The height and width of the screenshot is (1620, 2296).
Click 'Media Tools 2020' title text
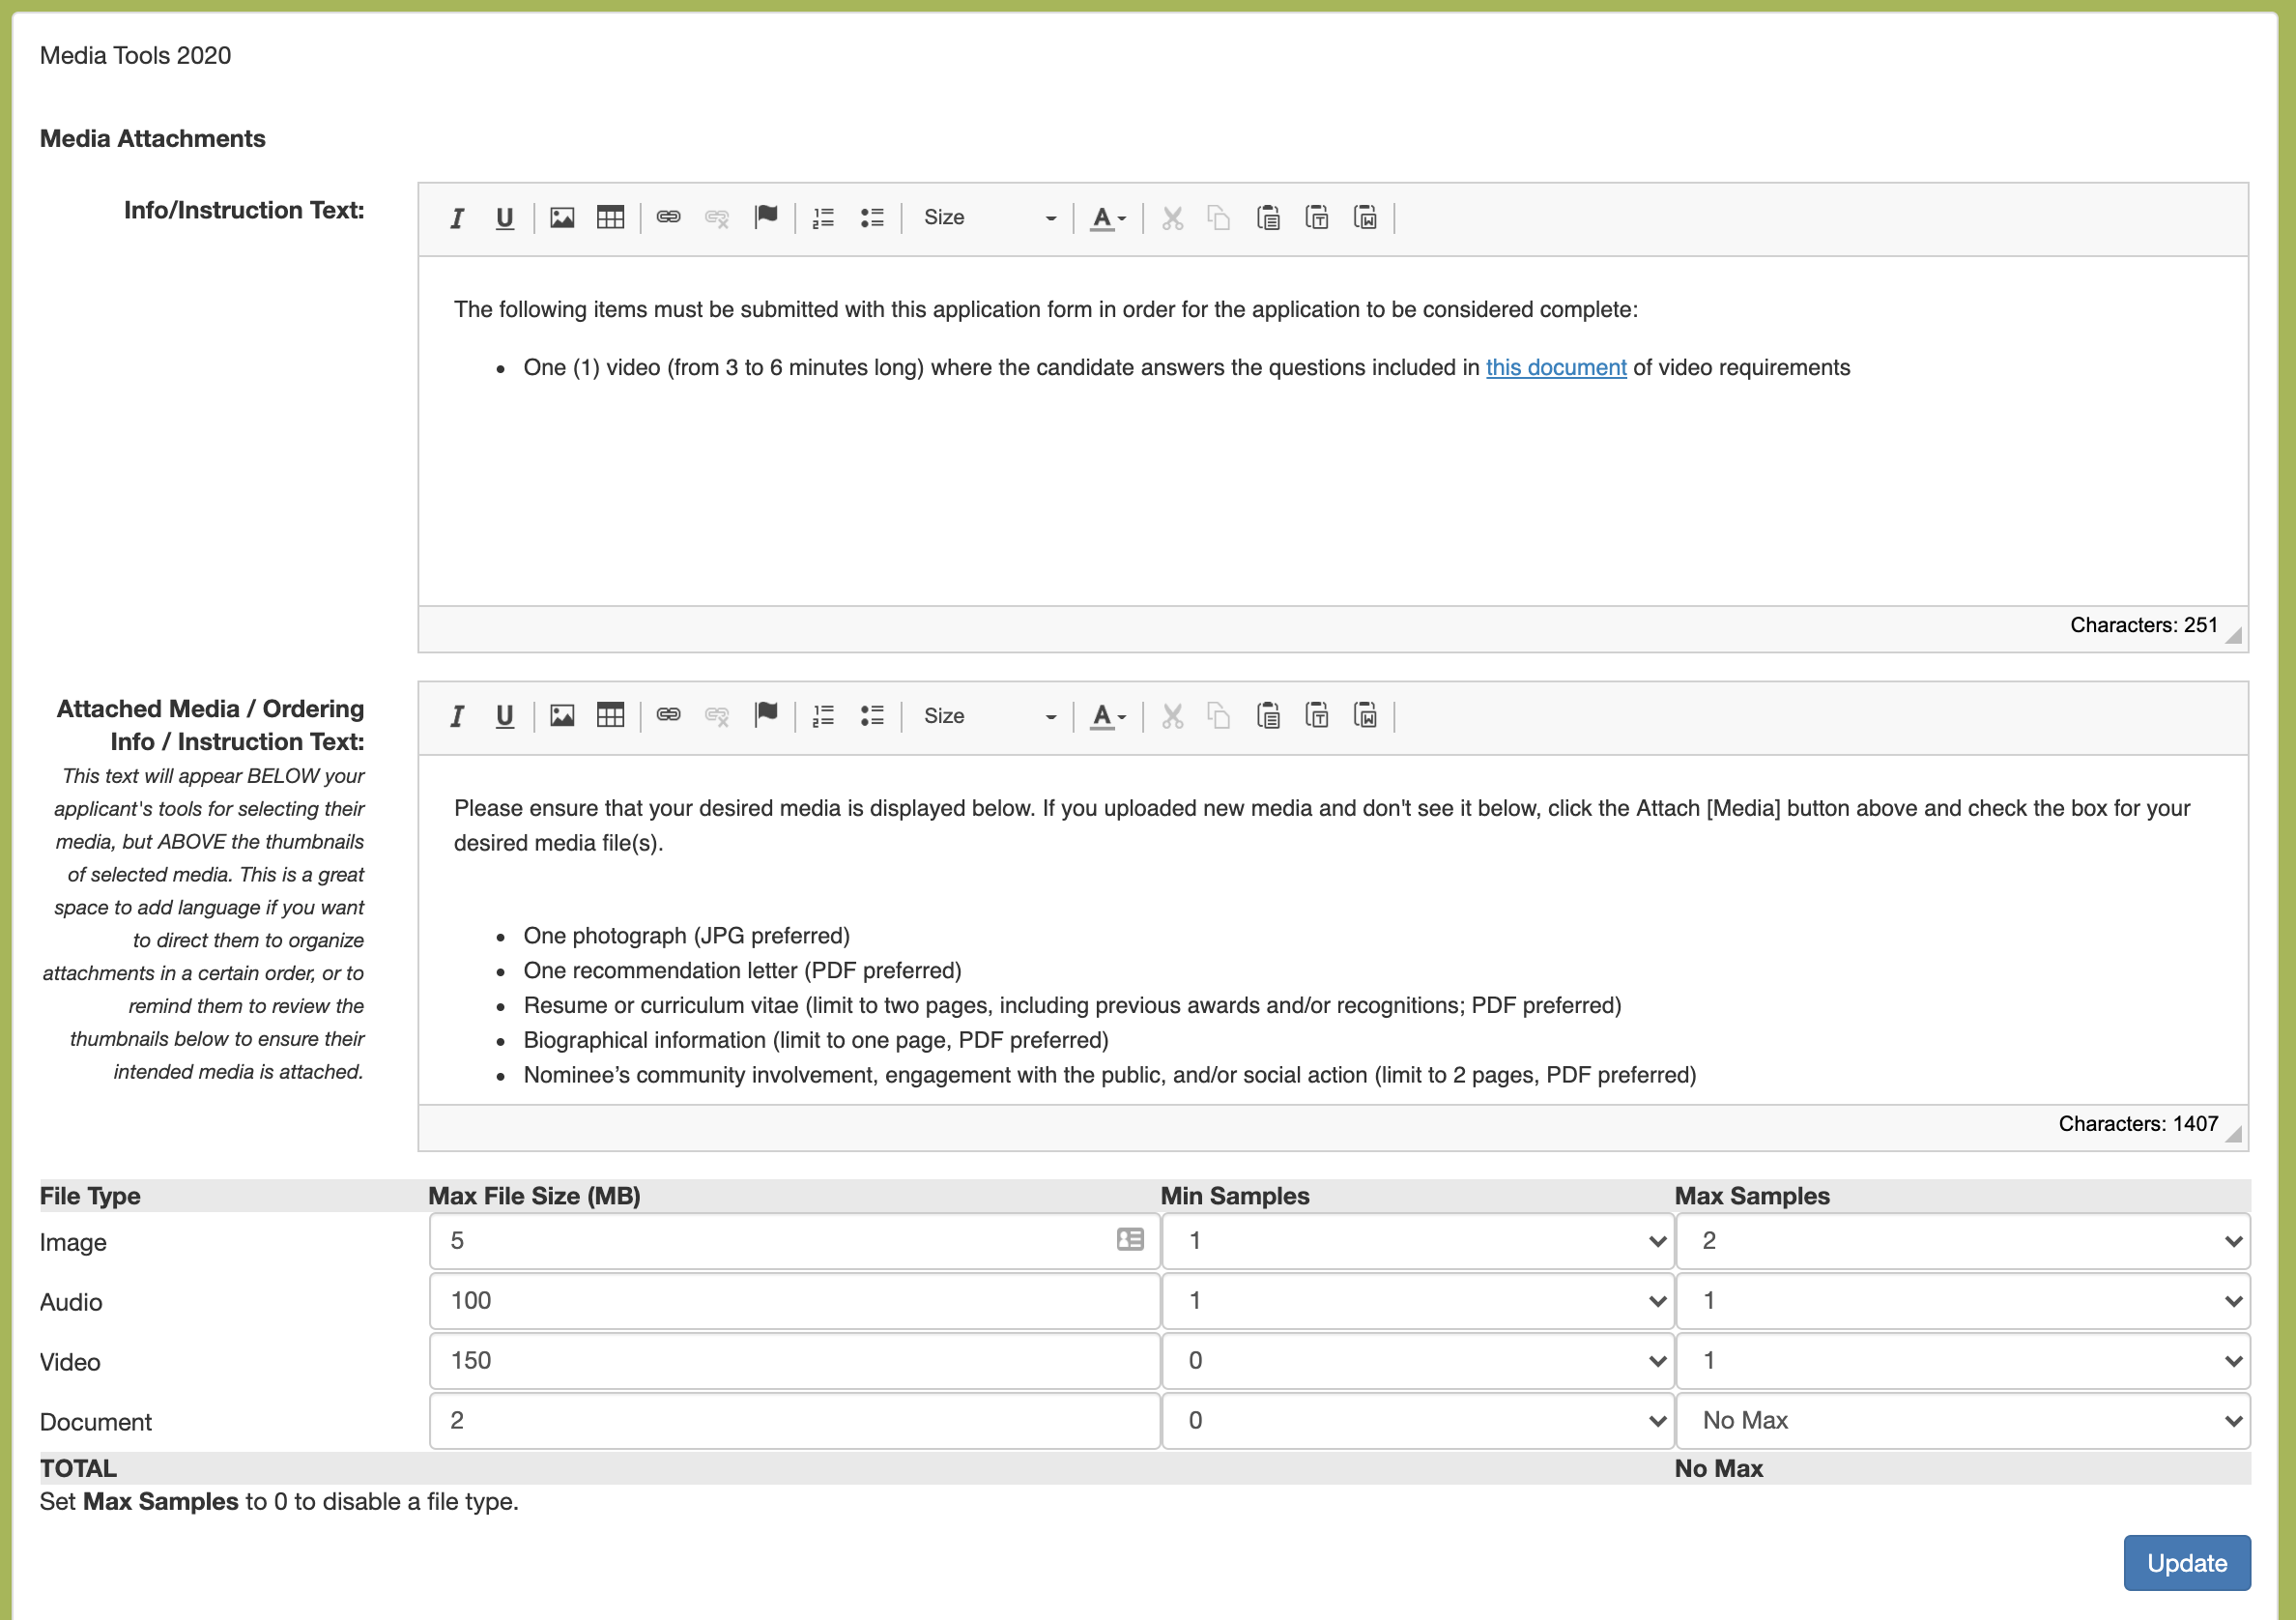(x=135, y=56)
